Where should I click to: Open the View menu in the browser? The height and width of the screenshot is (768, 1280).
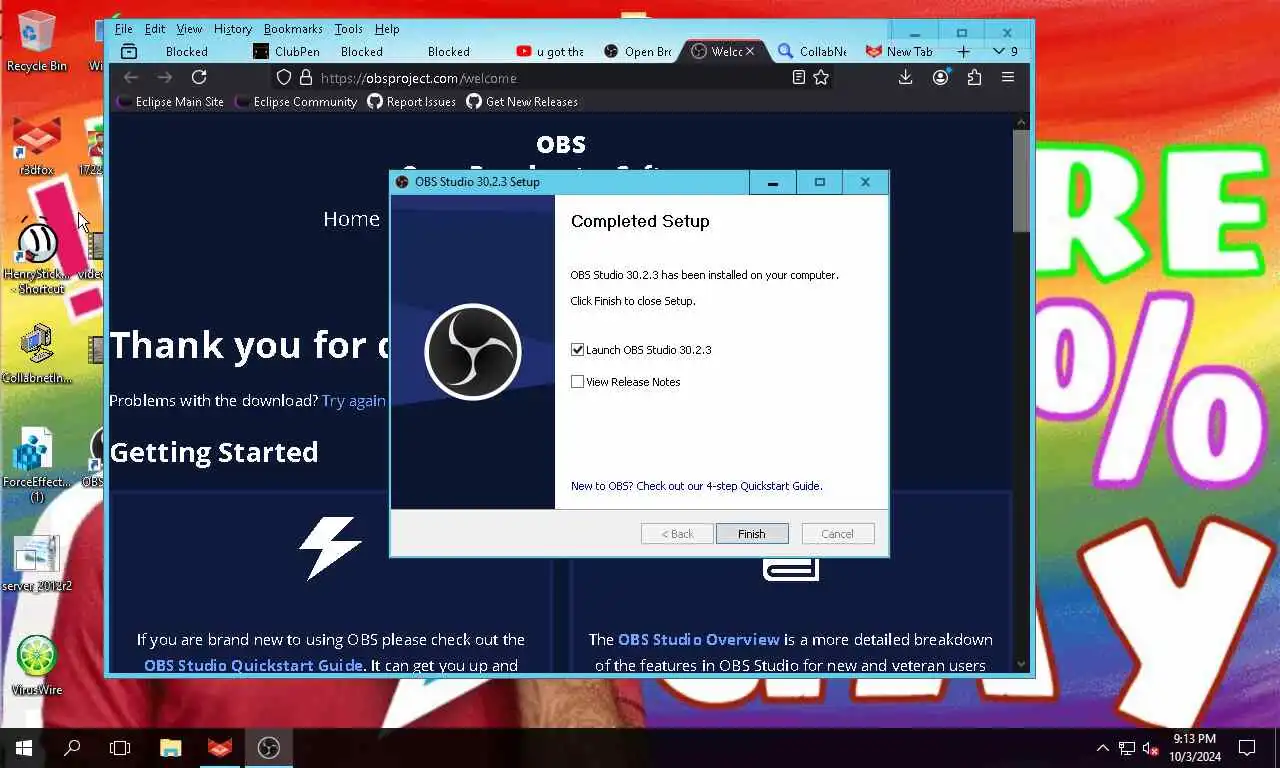[189, 29]
